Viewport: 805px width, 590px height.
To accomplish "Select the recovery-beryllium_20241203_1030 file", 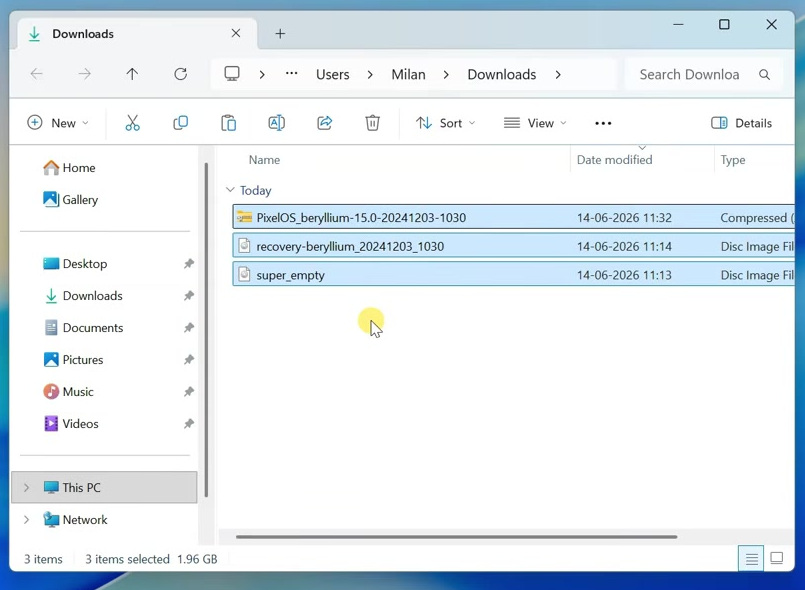I will tap(513, 246).
